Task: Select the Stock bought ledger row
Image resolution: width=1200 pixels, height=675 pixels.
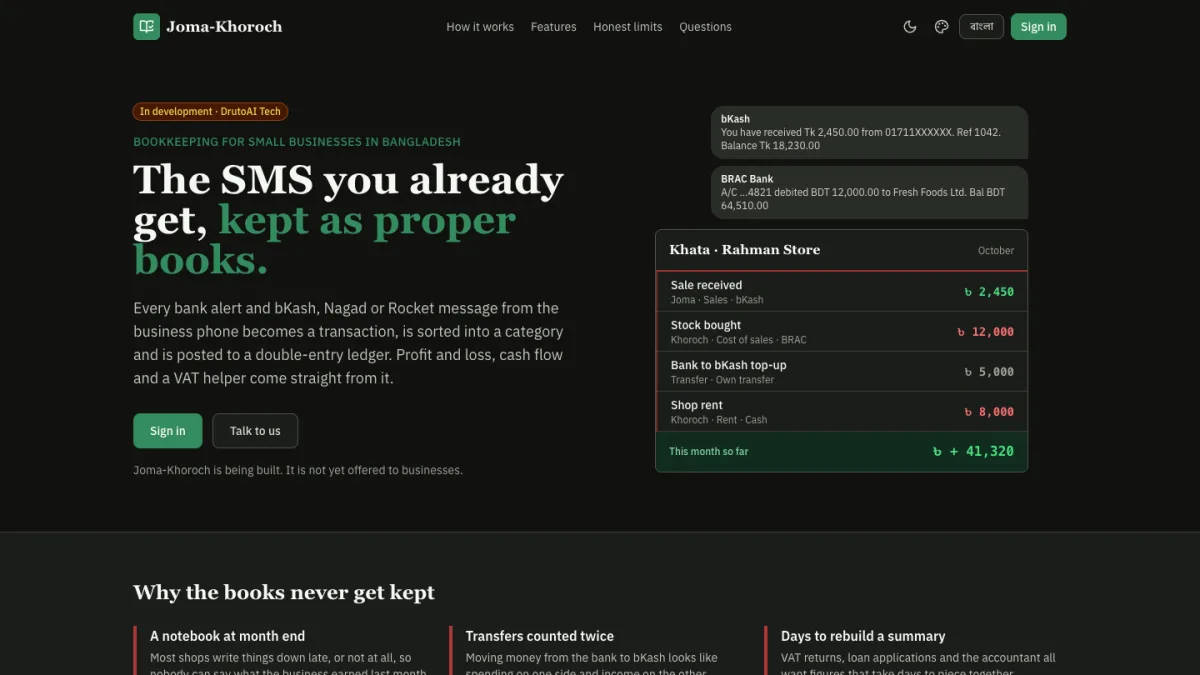Action: click(x=841, y=332)
